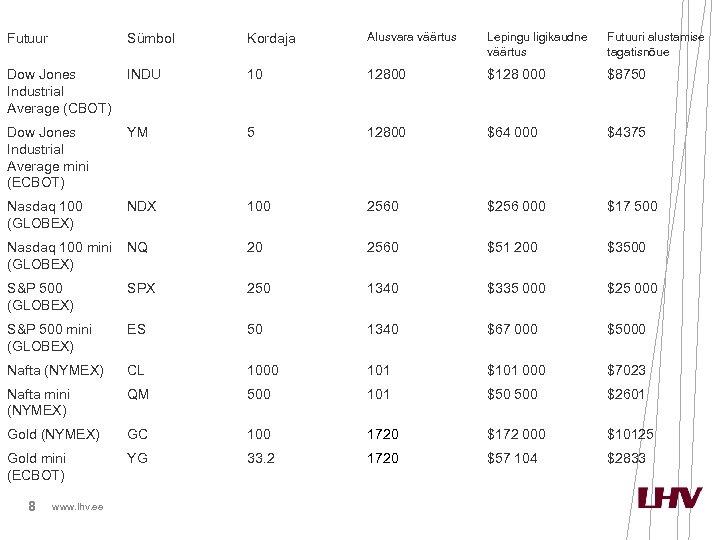
Task: Click the Alusvara väärtus header
Action: (x=411, y=37)
